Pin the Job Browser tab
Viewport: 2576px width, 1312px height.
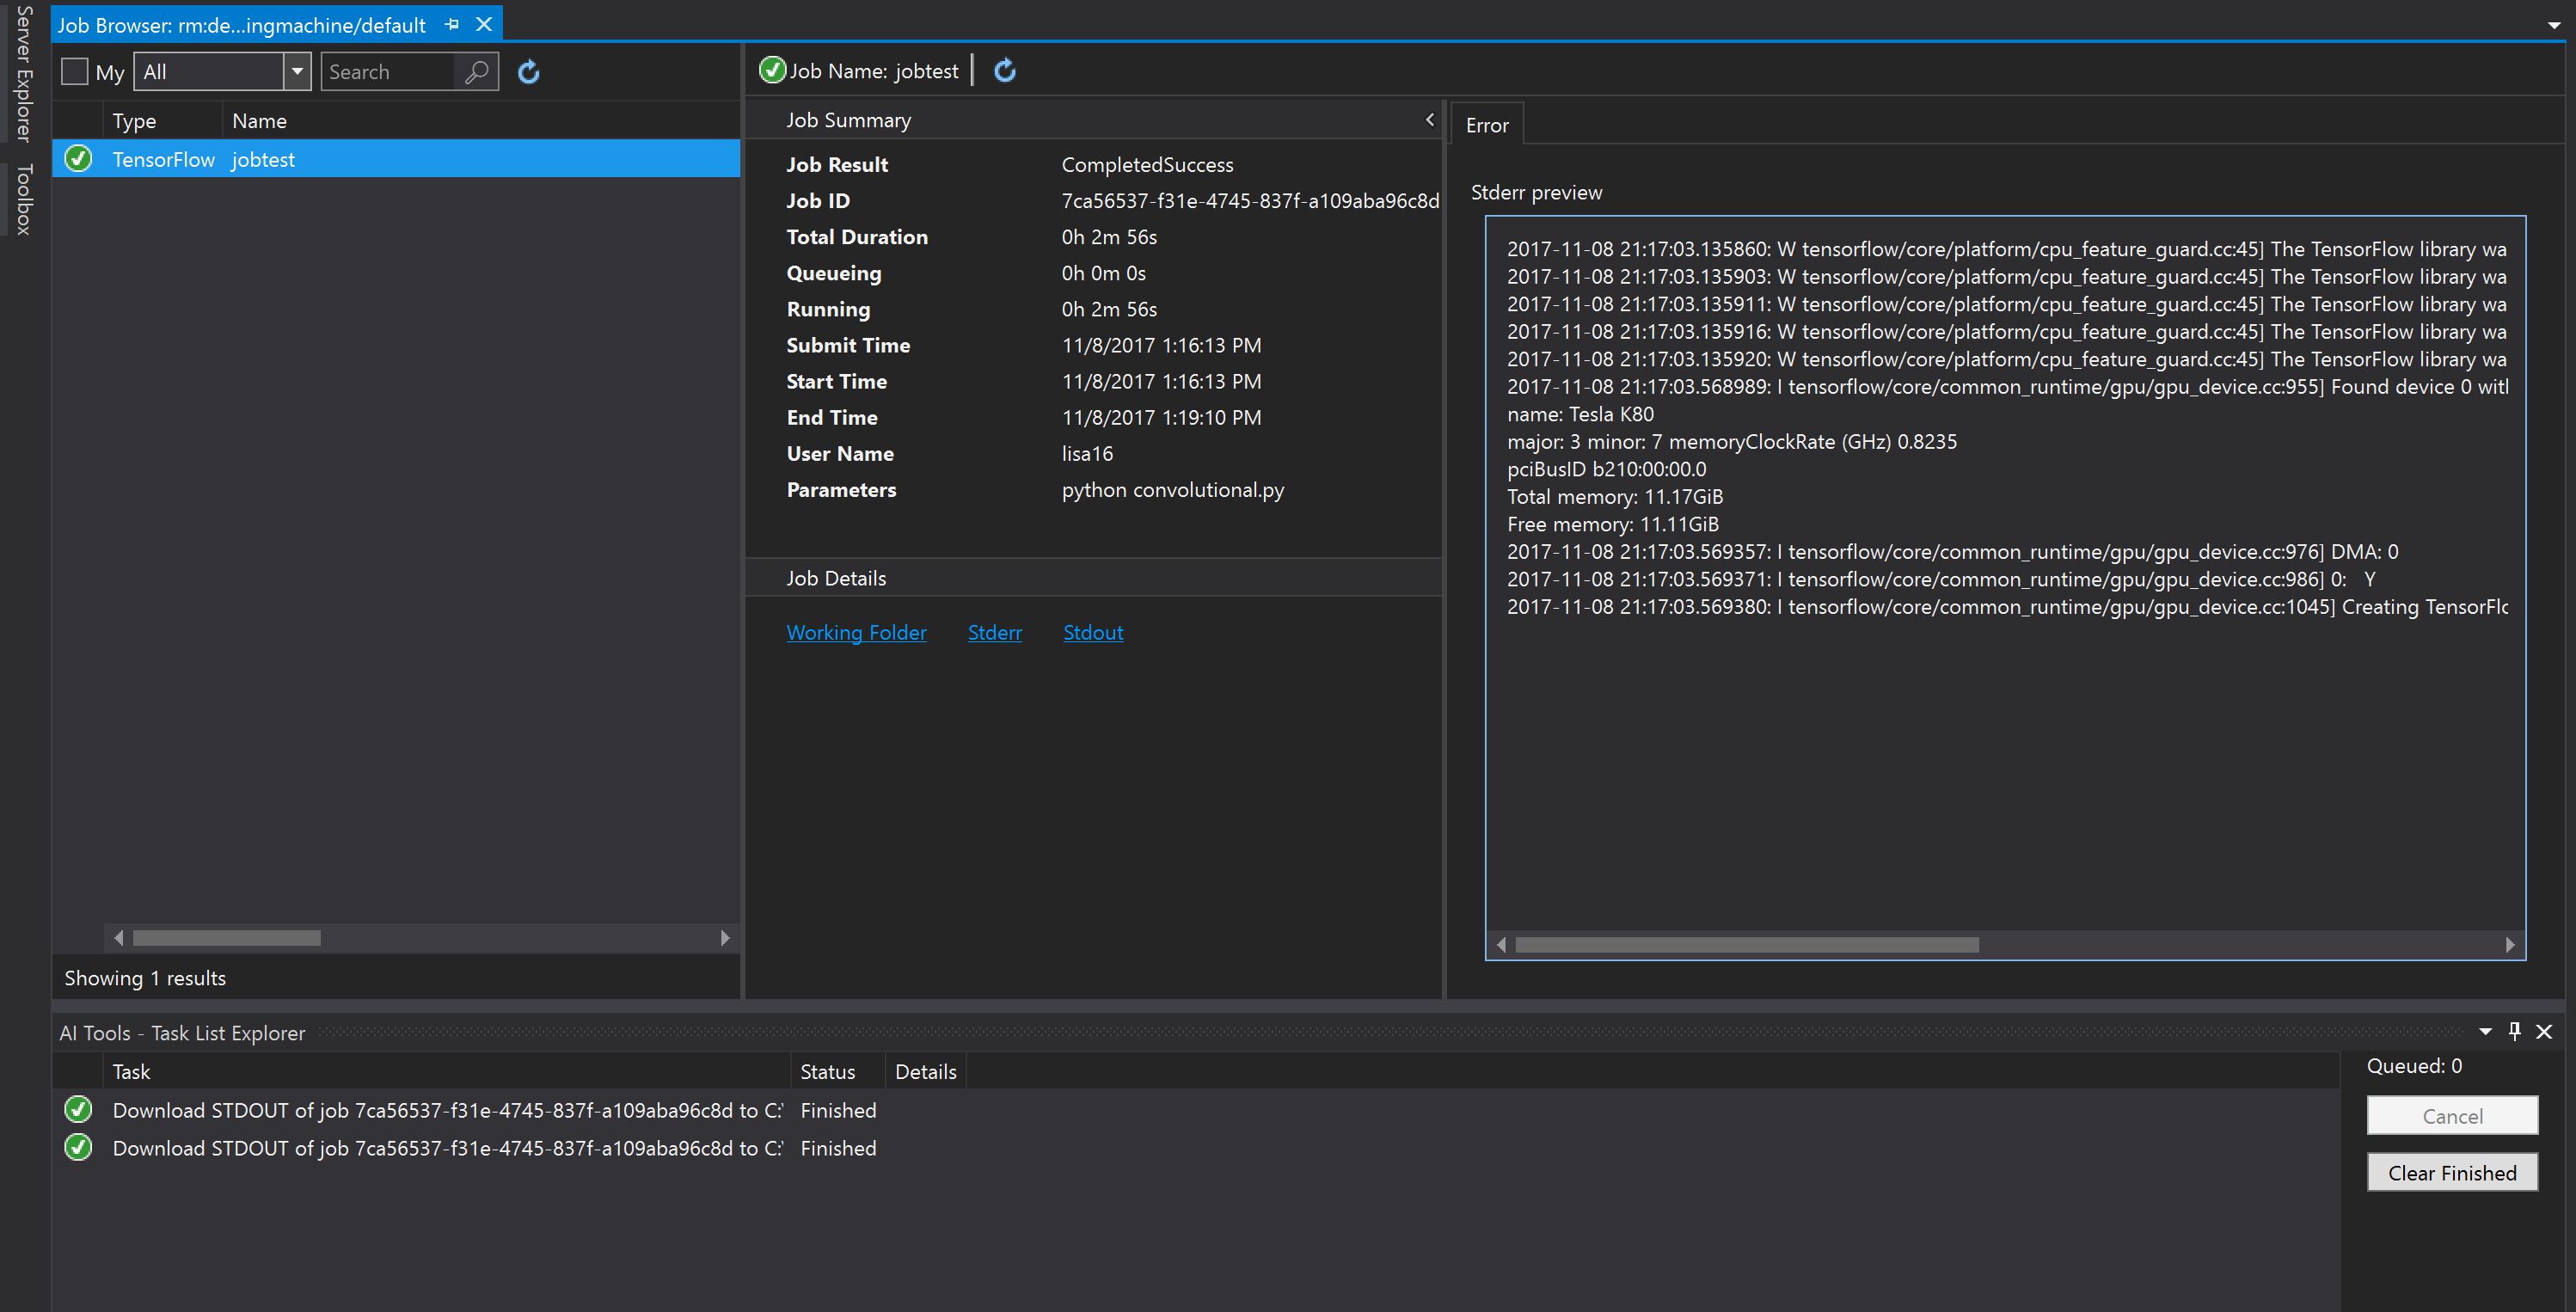(452, 24)
